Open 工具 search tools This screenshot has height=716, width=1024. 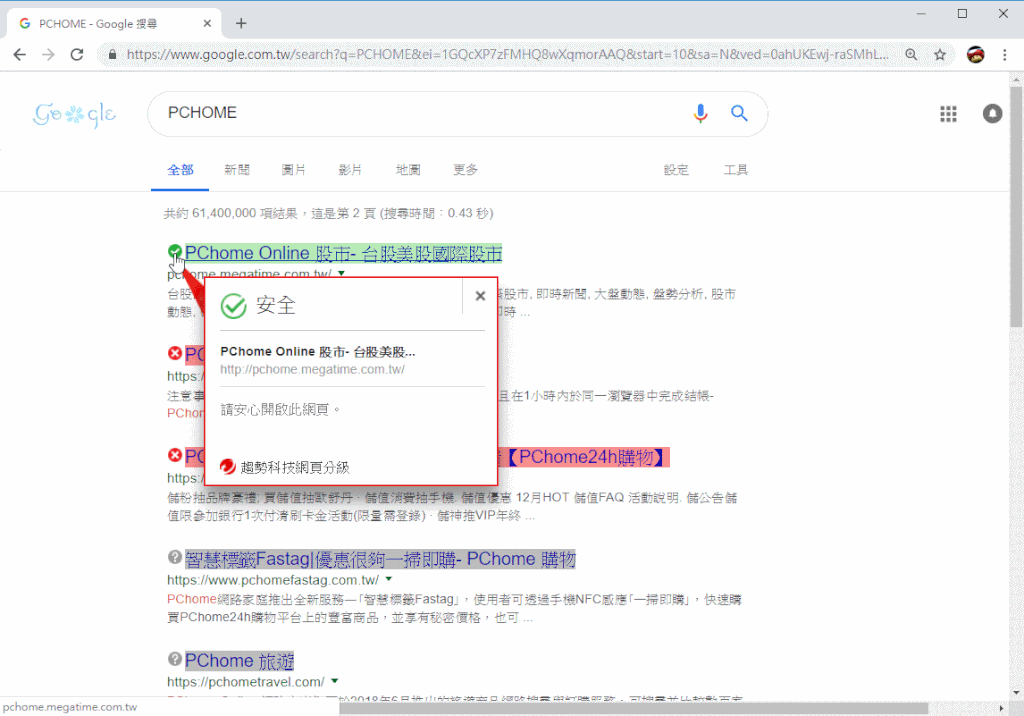click(x=735, y=170)
